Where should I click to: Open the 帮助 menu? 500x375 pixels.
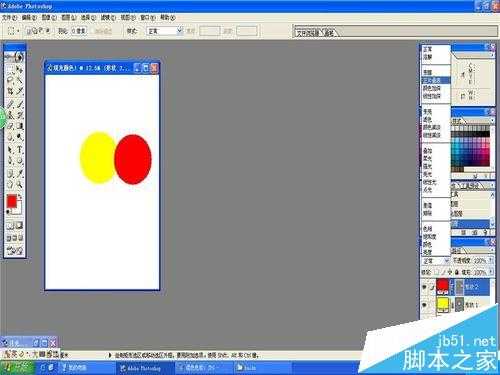168,17
